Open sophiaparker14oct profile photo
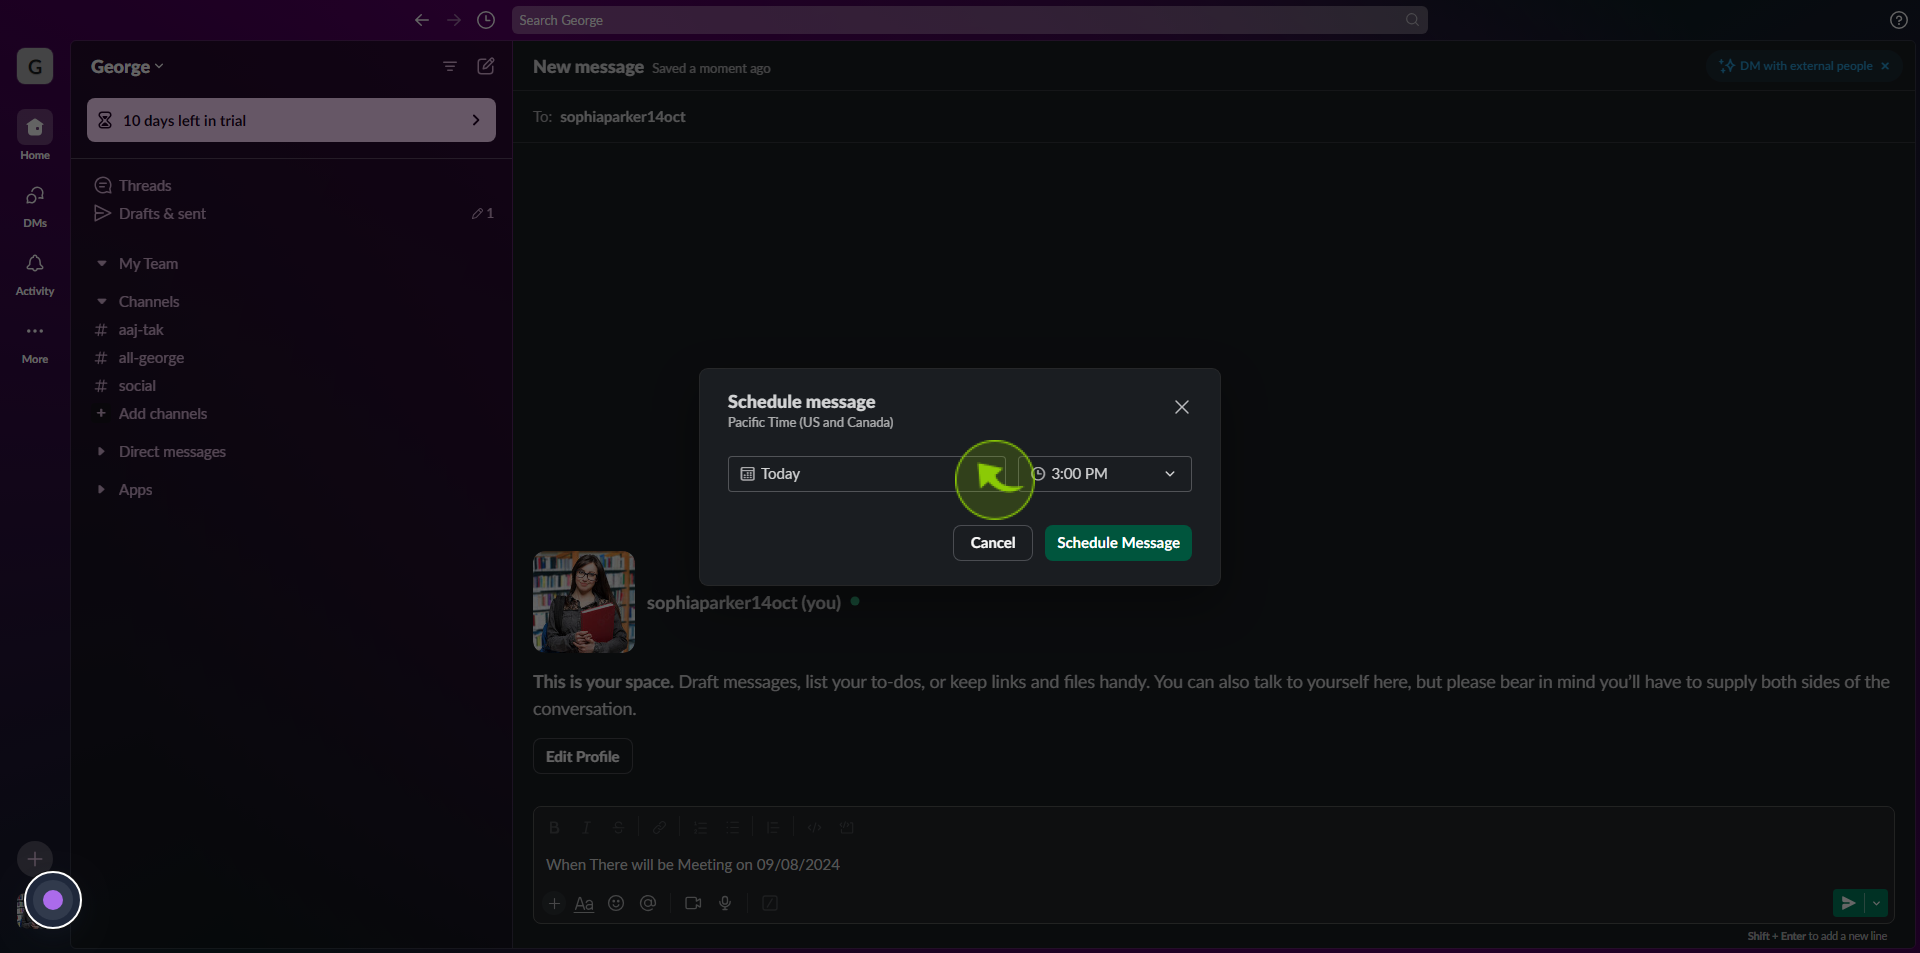1920x953 pixels. click(x=584, y=602)
